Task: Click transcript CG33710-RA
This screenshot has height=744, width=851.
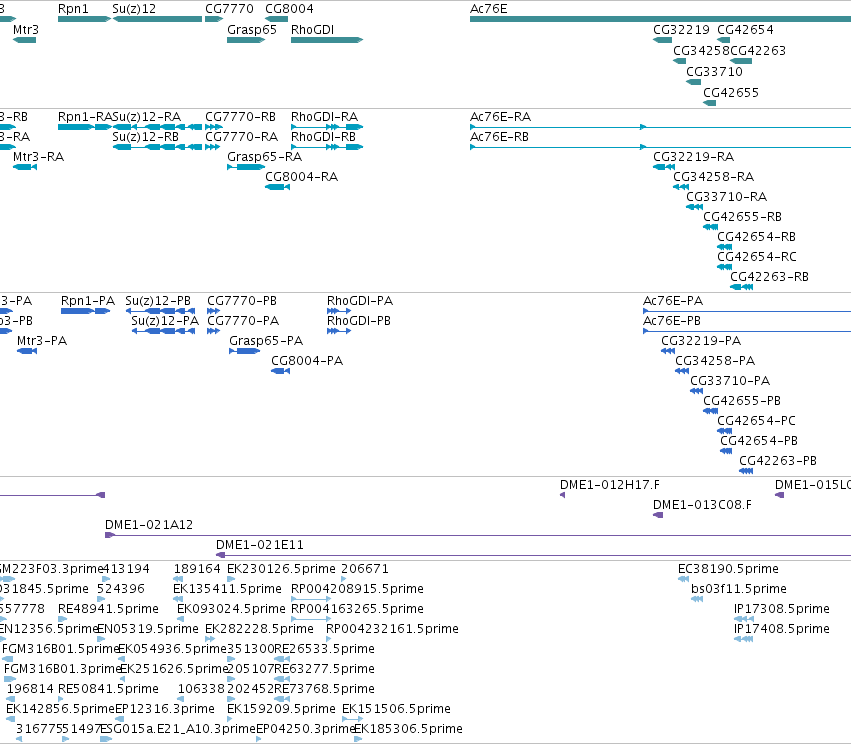Action: point(727,197)
